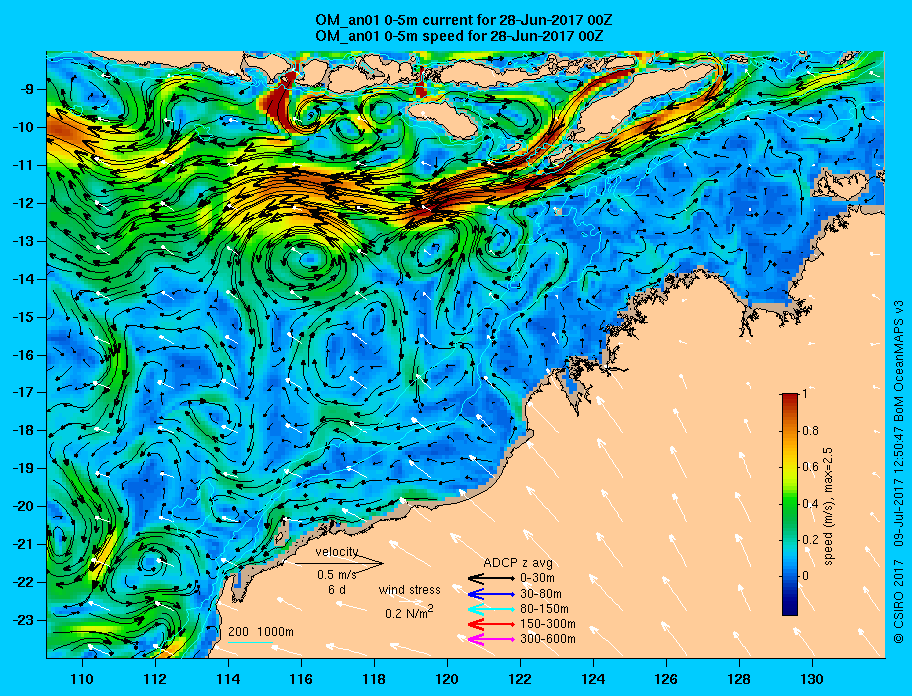The height and width of the screenshot is (696, 912).
Task: Click the title line 'OM_an01 0-5m current for 28-Jun-2017 00Z'
Action: pos(464,21)
